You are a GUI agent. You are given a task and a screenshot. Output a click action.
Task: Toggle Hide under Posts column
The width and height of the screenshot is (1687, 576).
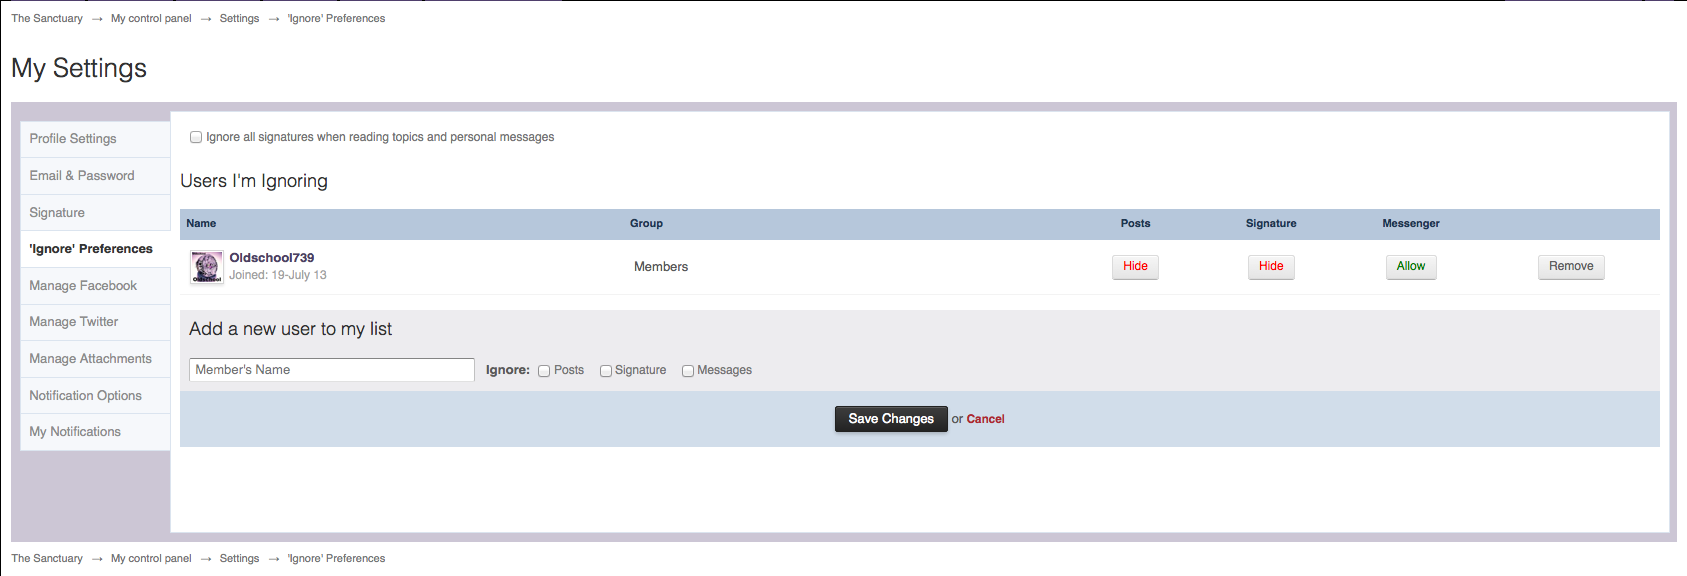click(1135, 266)
